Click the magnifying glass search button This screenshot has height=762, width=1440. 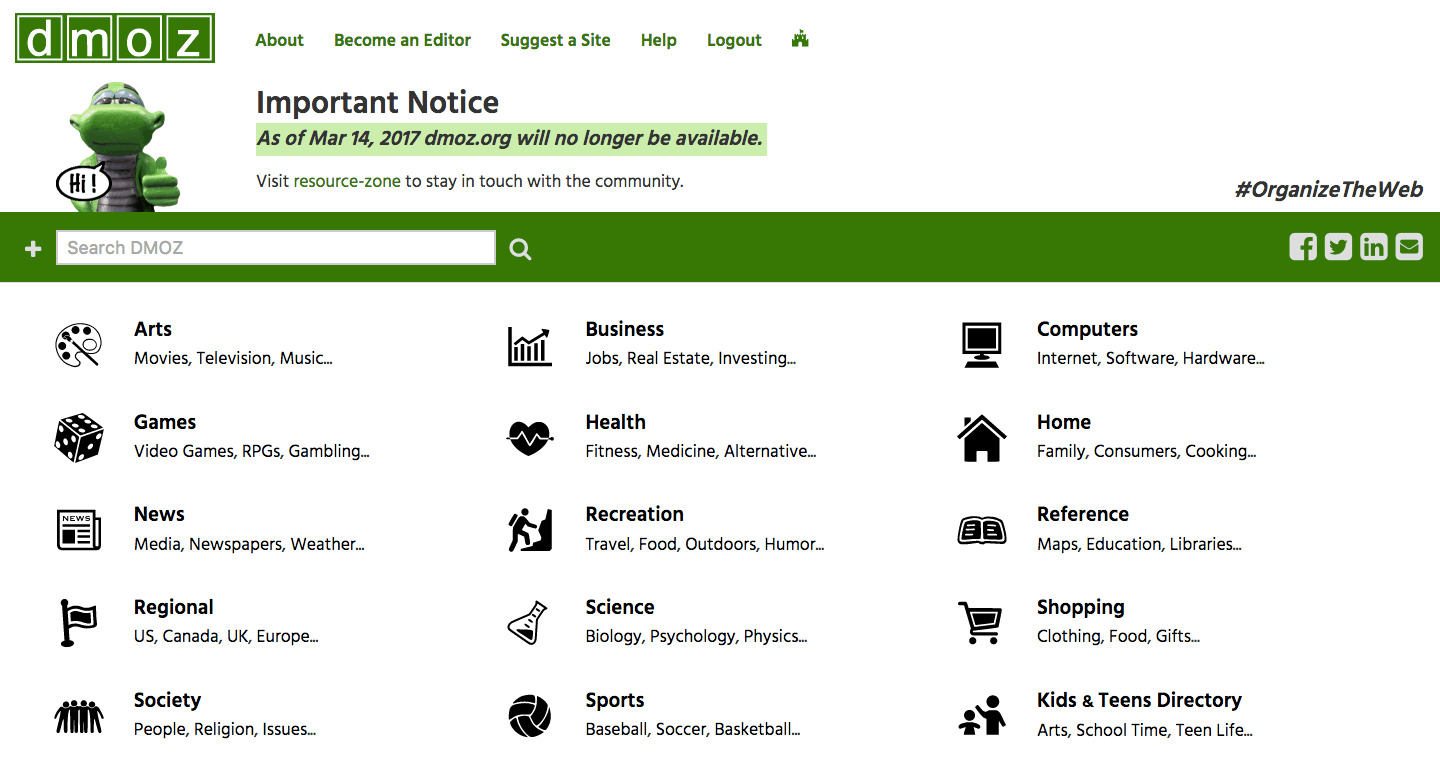click(520, 249)
